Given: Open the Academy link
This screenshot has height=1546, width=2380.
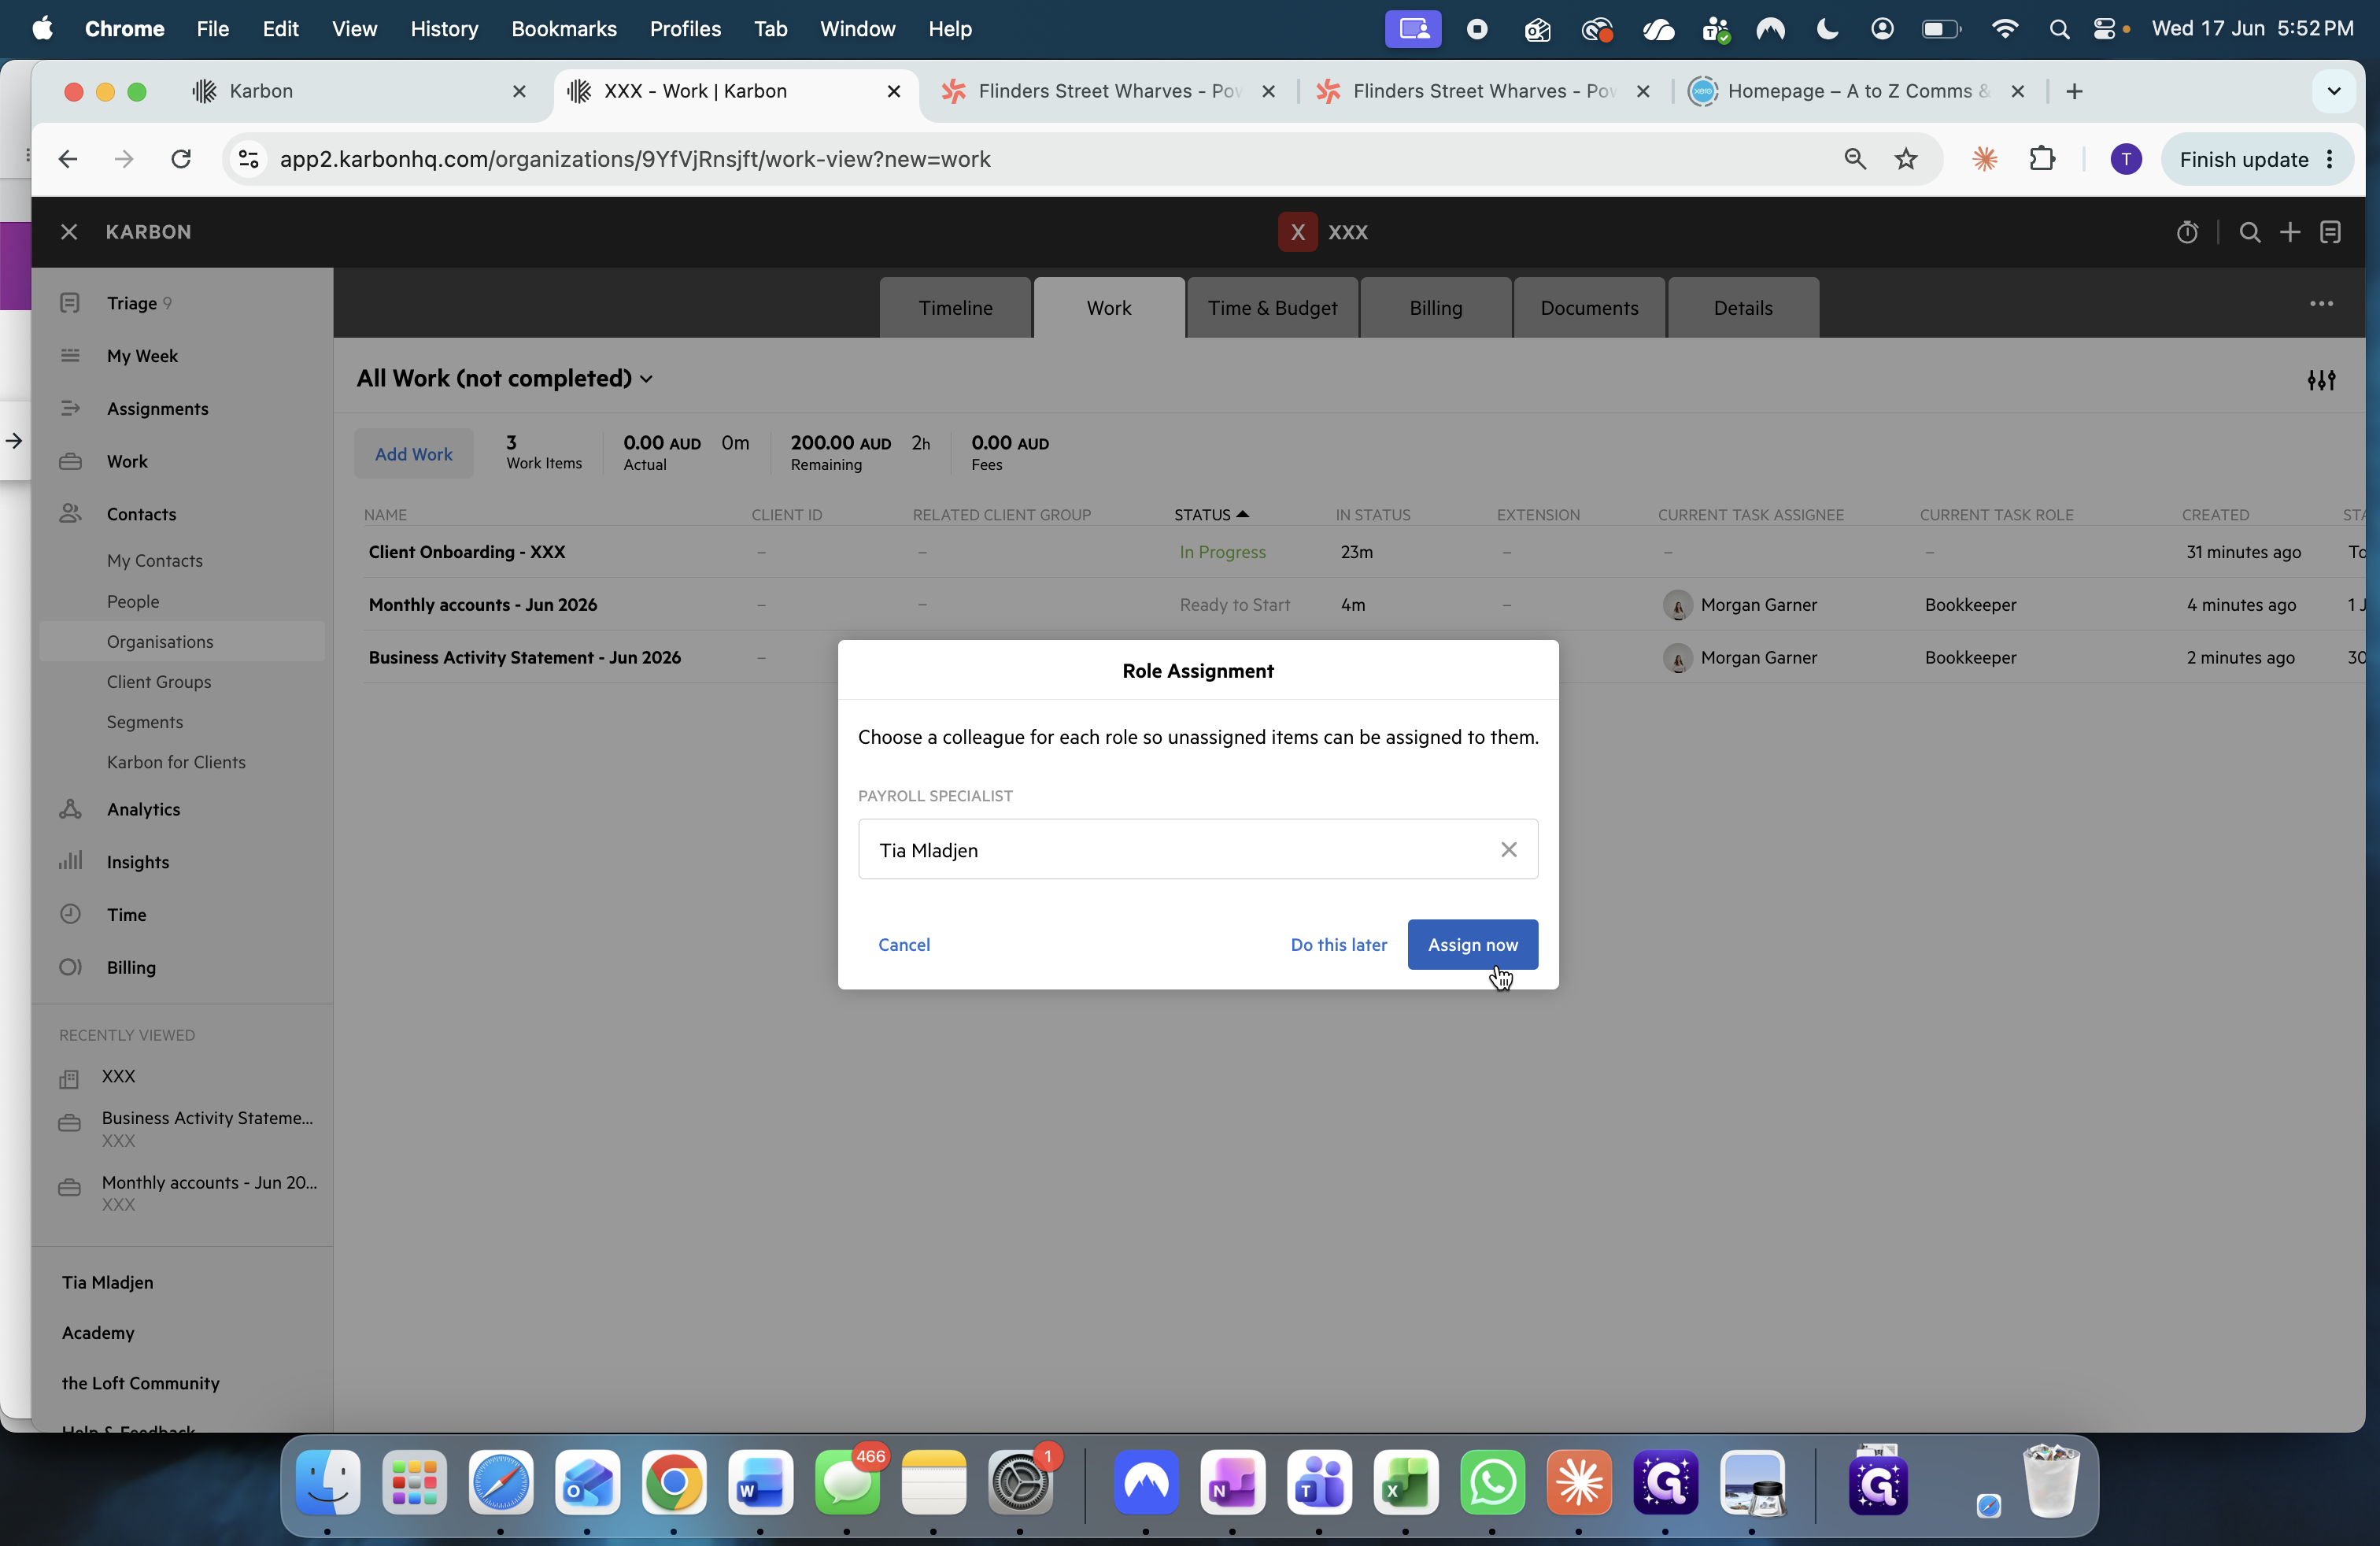Looking at the screenshot, I should 97,1332.
